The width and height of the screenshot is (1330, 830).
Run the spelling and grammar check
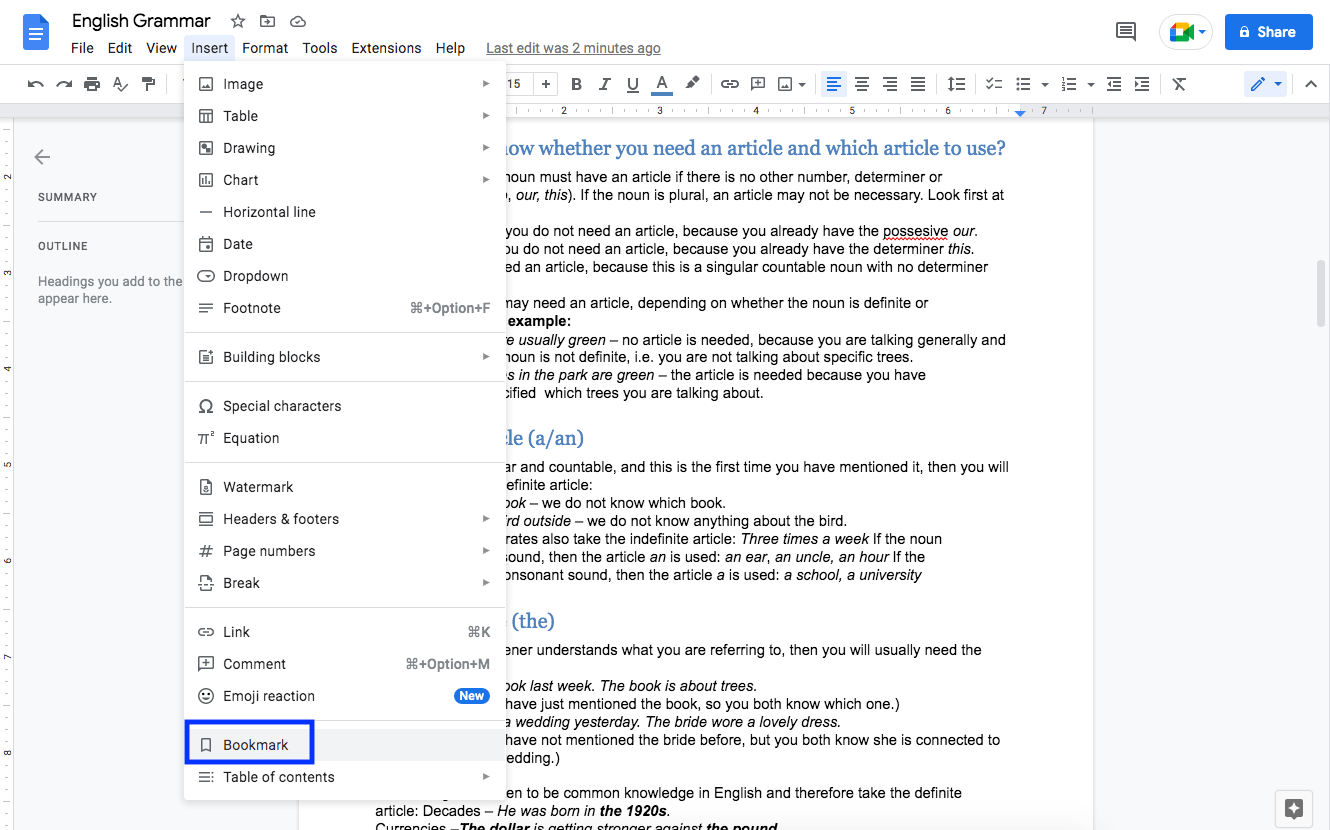click(120, 83)
